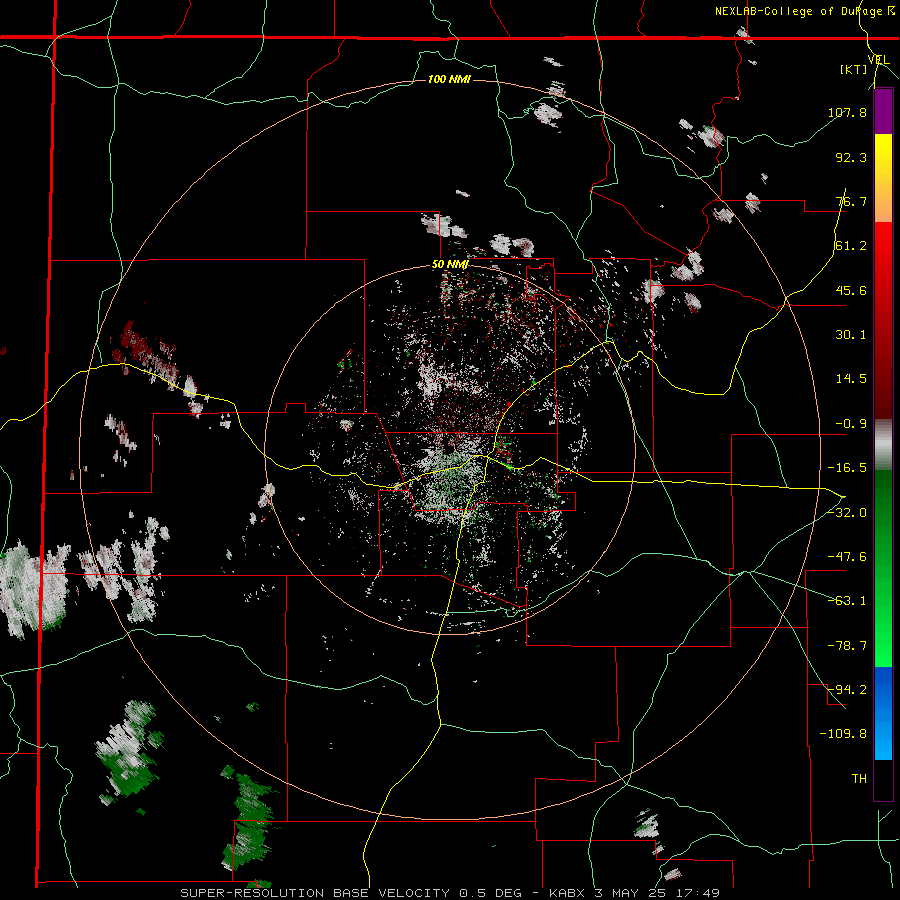The image size is (900, 900).
Task: Pick the blue segment of the velocity color bar
Action: 883,713
